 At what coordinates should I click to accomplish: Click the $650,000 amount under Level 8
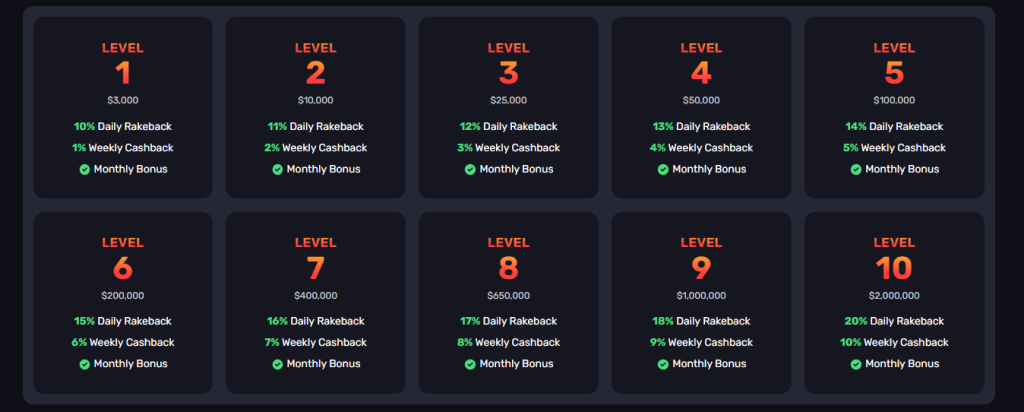(x=509, y=296)
